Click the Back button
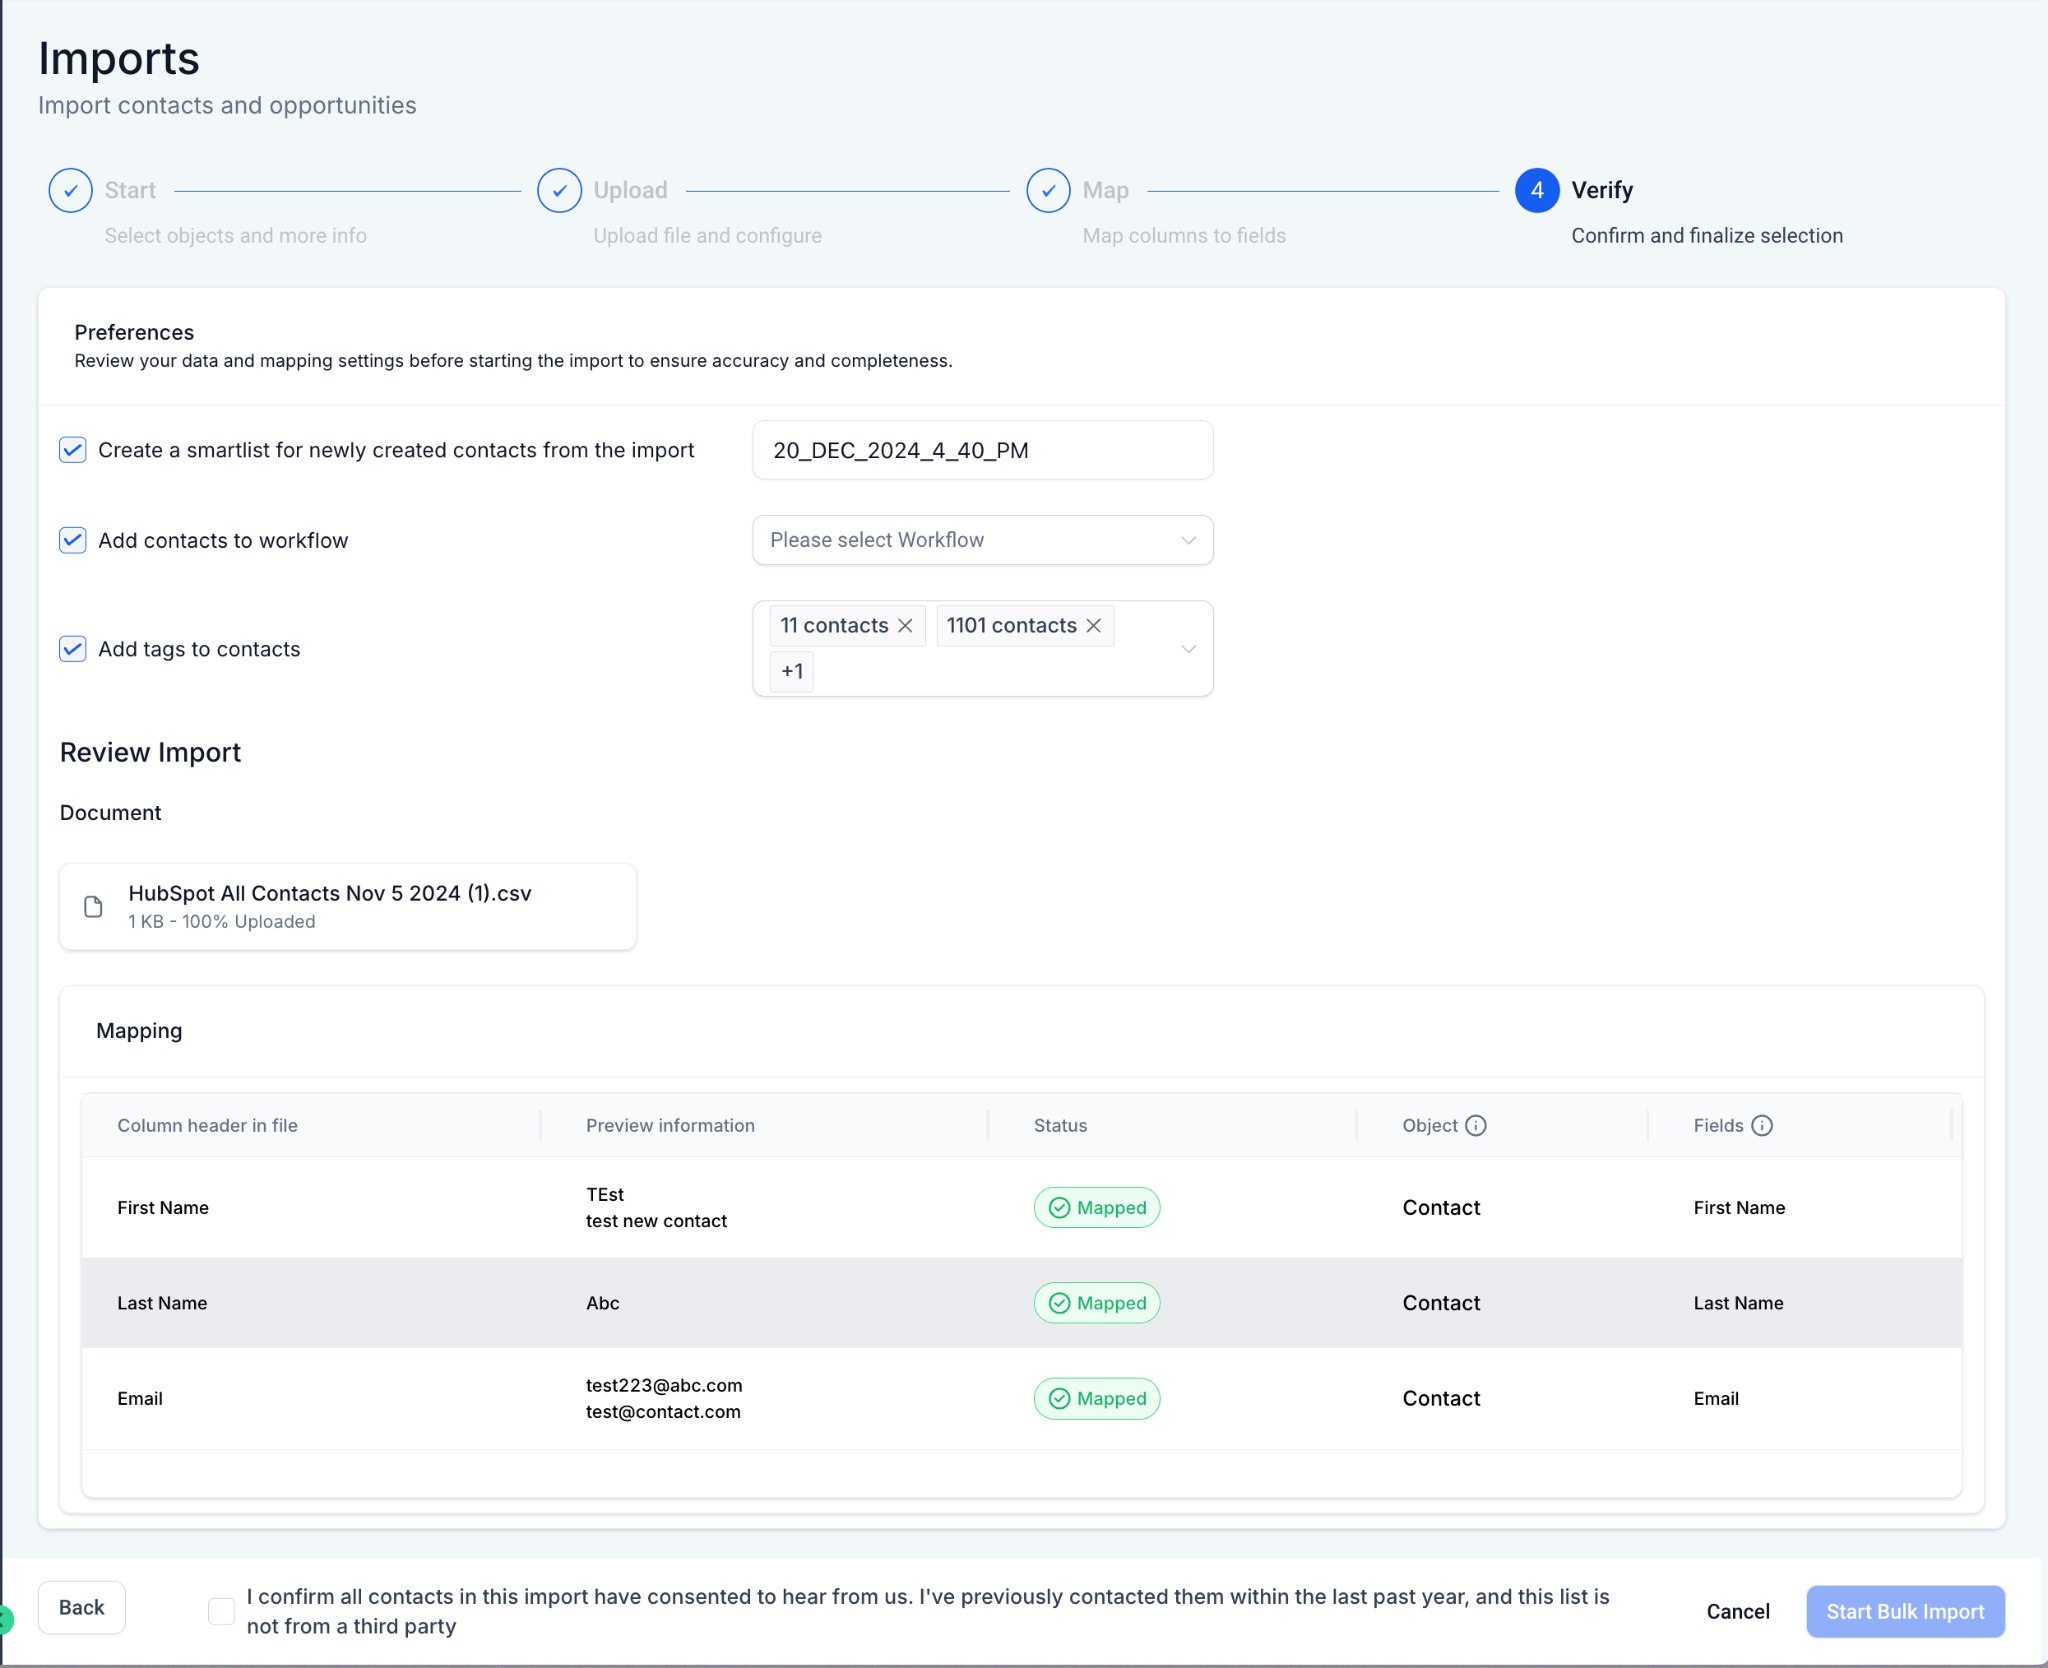This screenshot has height=1668, width=2048. click(x=82, y=1608)
